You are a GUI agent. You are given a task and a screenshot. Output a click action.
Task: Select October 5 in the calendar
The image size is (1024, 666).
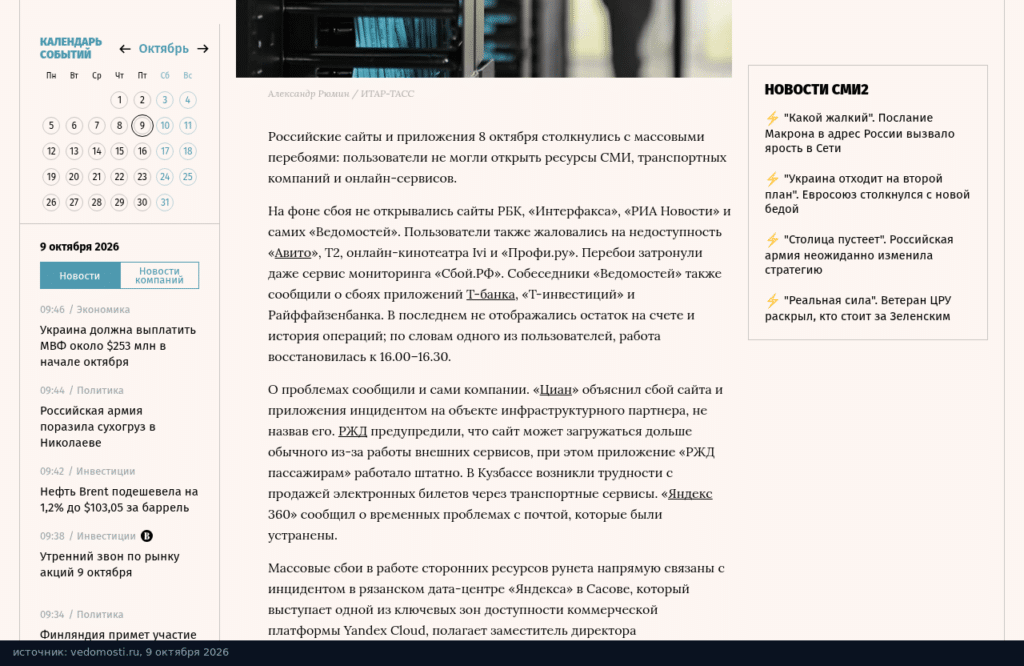[51, 125]
